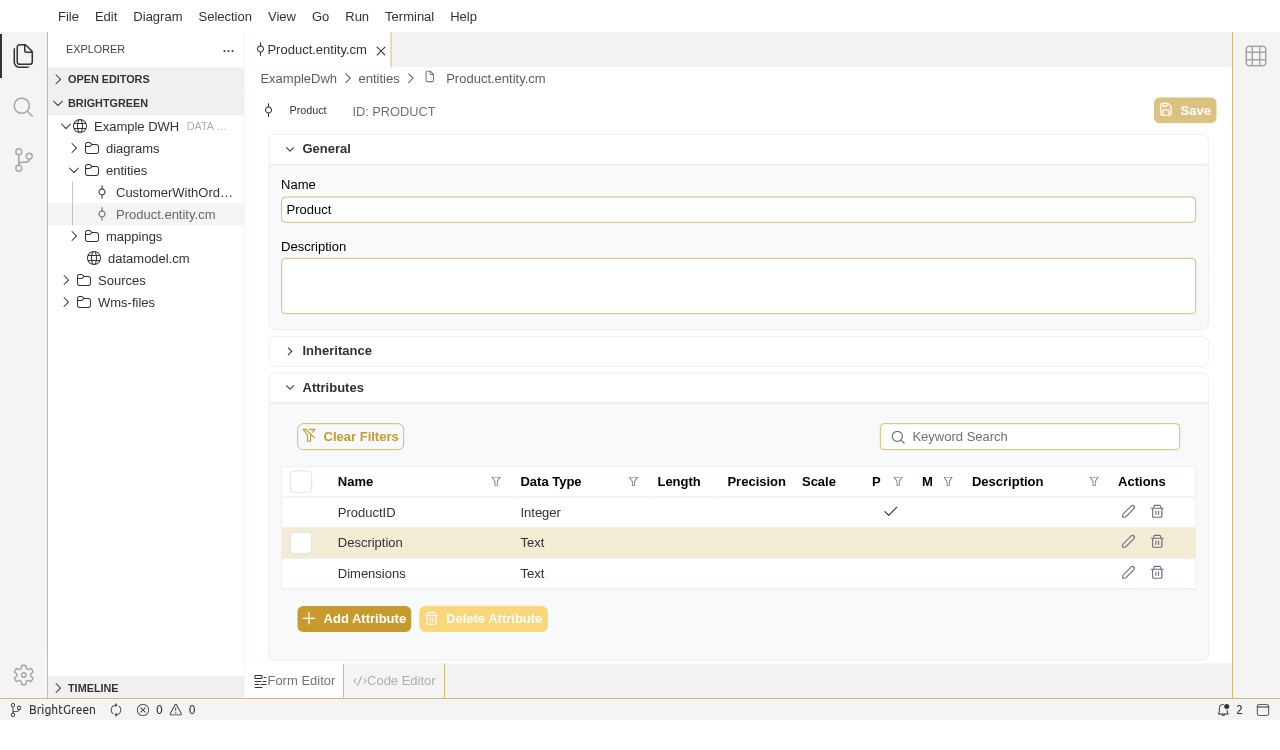
Task: Check the Description row checkbox
Action: [x=301, y=543]
